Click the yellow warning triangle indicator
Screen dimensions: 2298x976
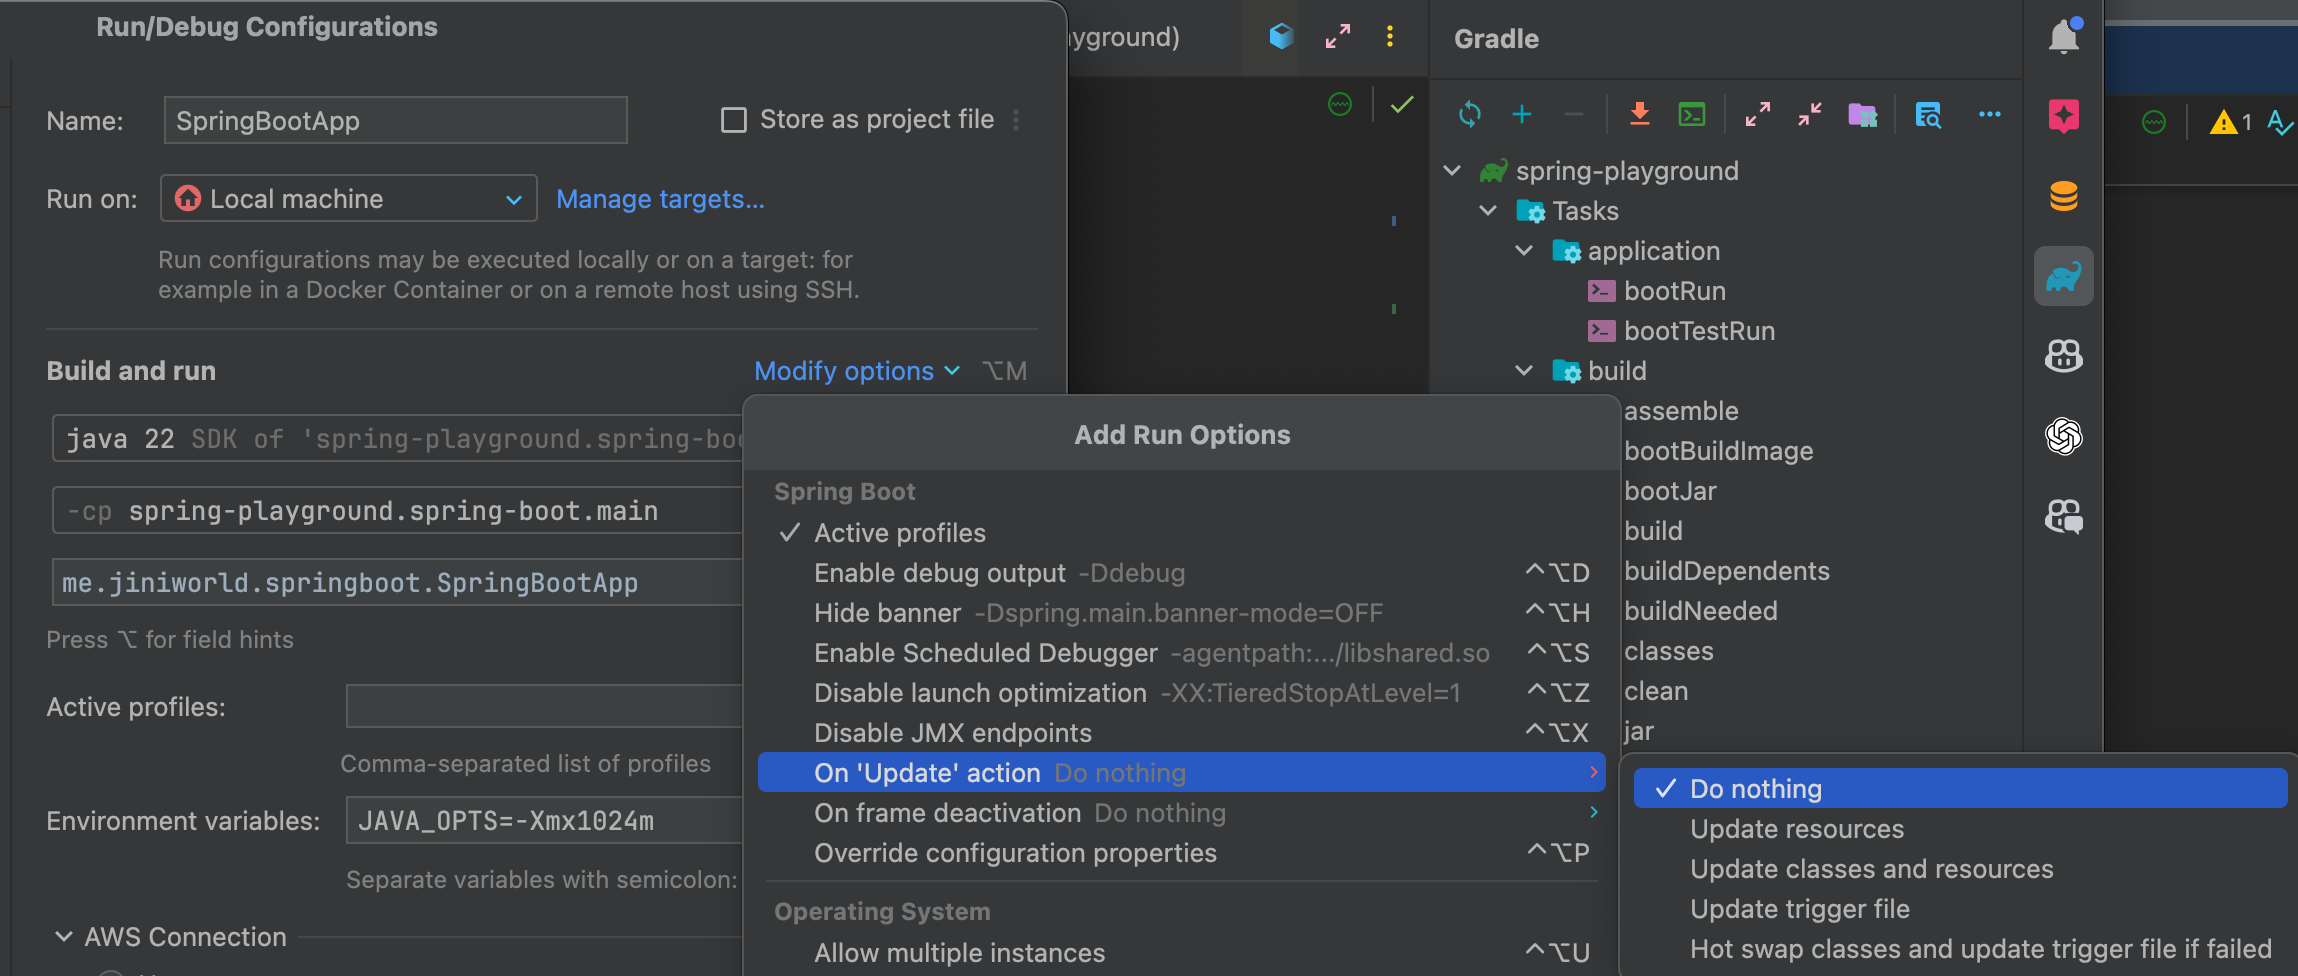click(x=2223, y=122)
